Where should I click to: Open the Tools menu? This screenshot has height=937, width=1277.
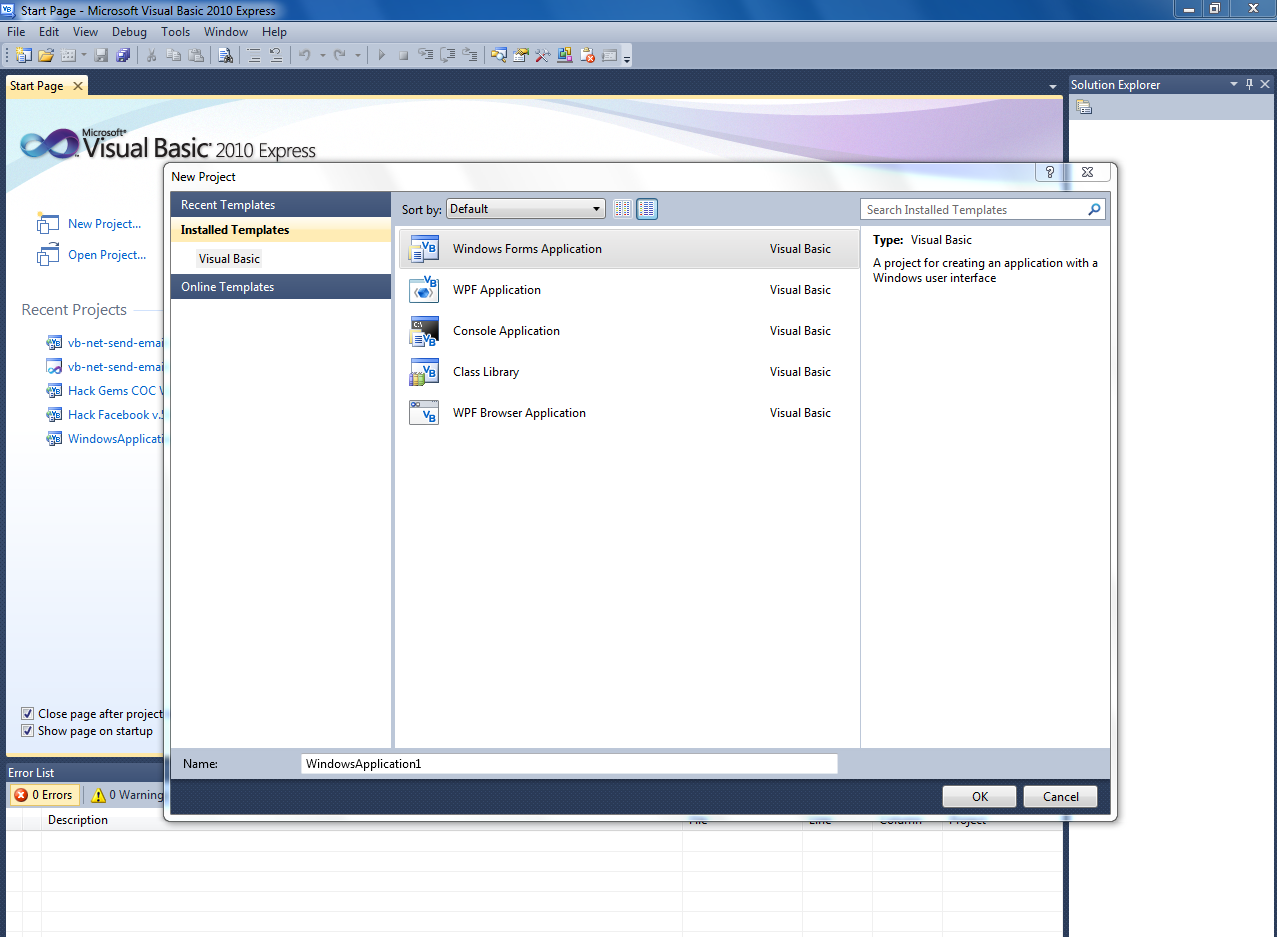(175, 32)
